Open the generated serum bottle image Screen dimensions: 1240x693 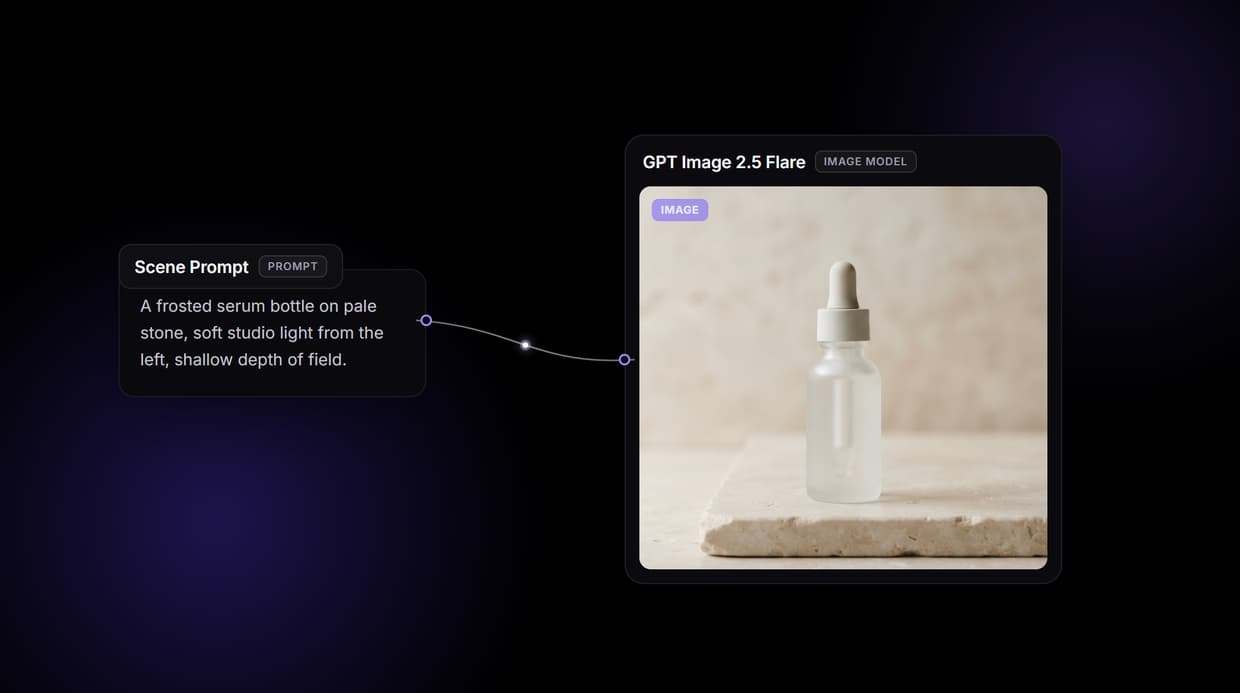(843, 378)
